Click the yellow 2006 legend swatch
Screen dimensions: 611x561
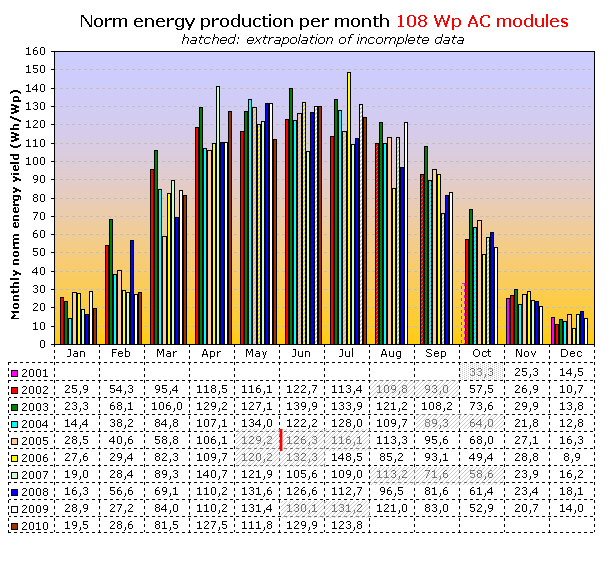[13, 457]
